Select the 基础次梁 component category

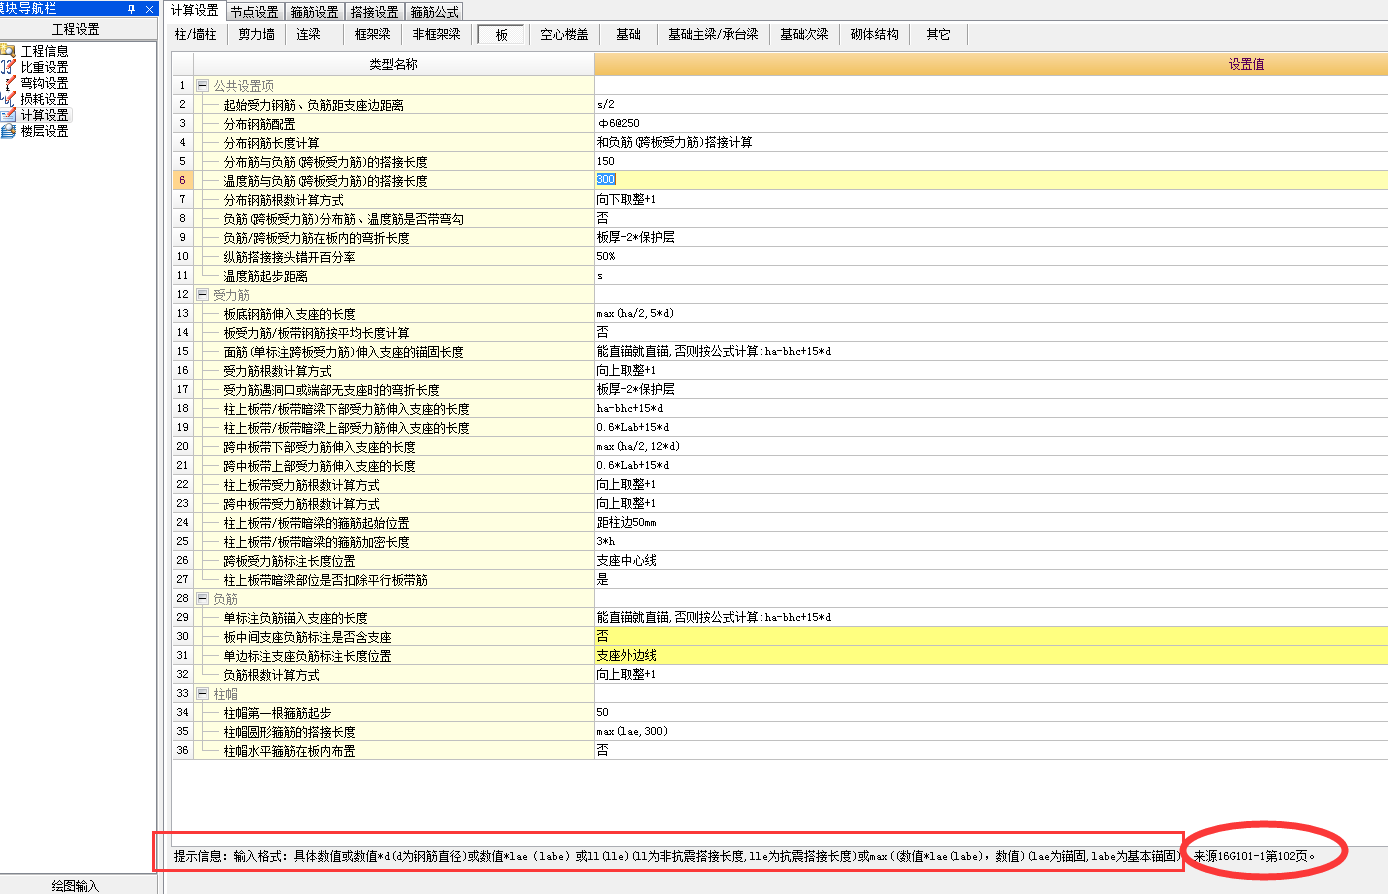pyautogui.click(x=804, y=34)
